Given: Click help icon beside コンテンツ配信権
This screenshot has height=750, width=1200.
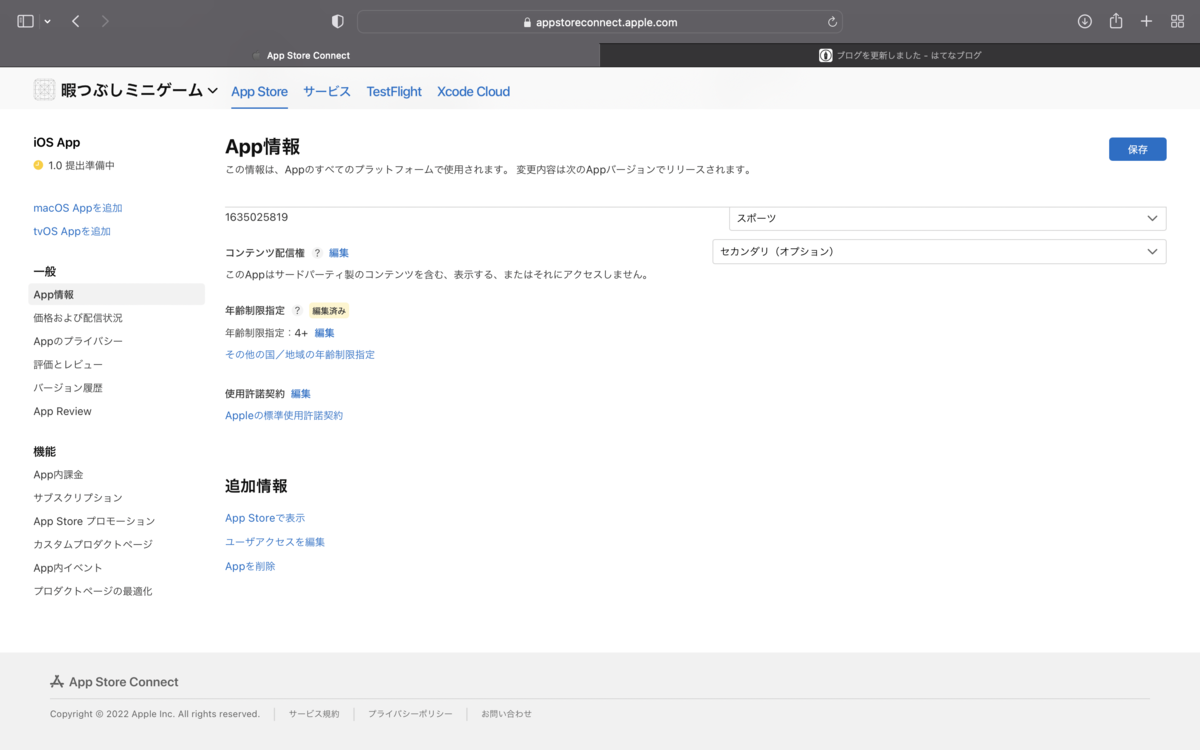Looking at the screenshot, I should tap(317, 253).
